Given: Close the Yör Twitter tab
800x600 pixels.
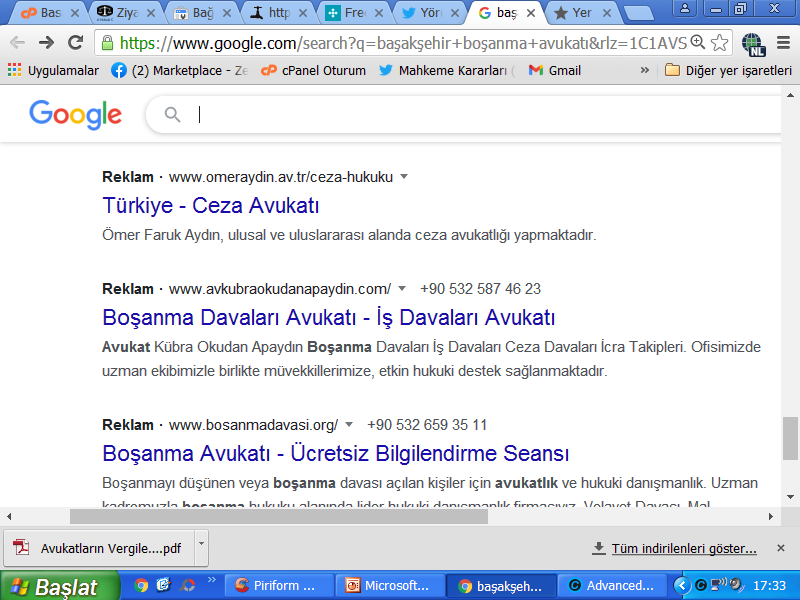Looking at the screenshot, I should point(455,13).
